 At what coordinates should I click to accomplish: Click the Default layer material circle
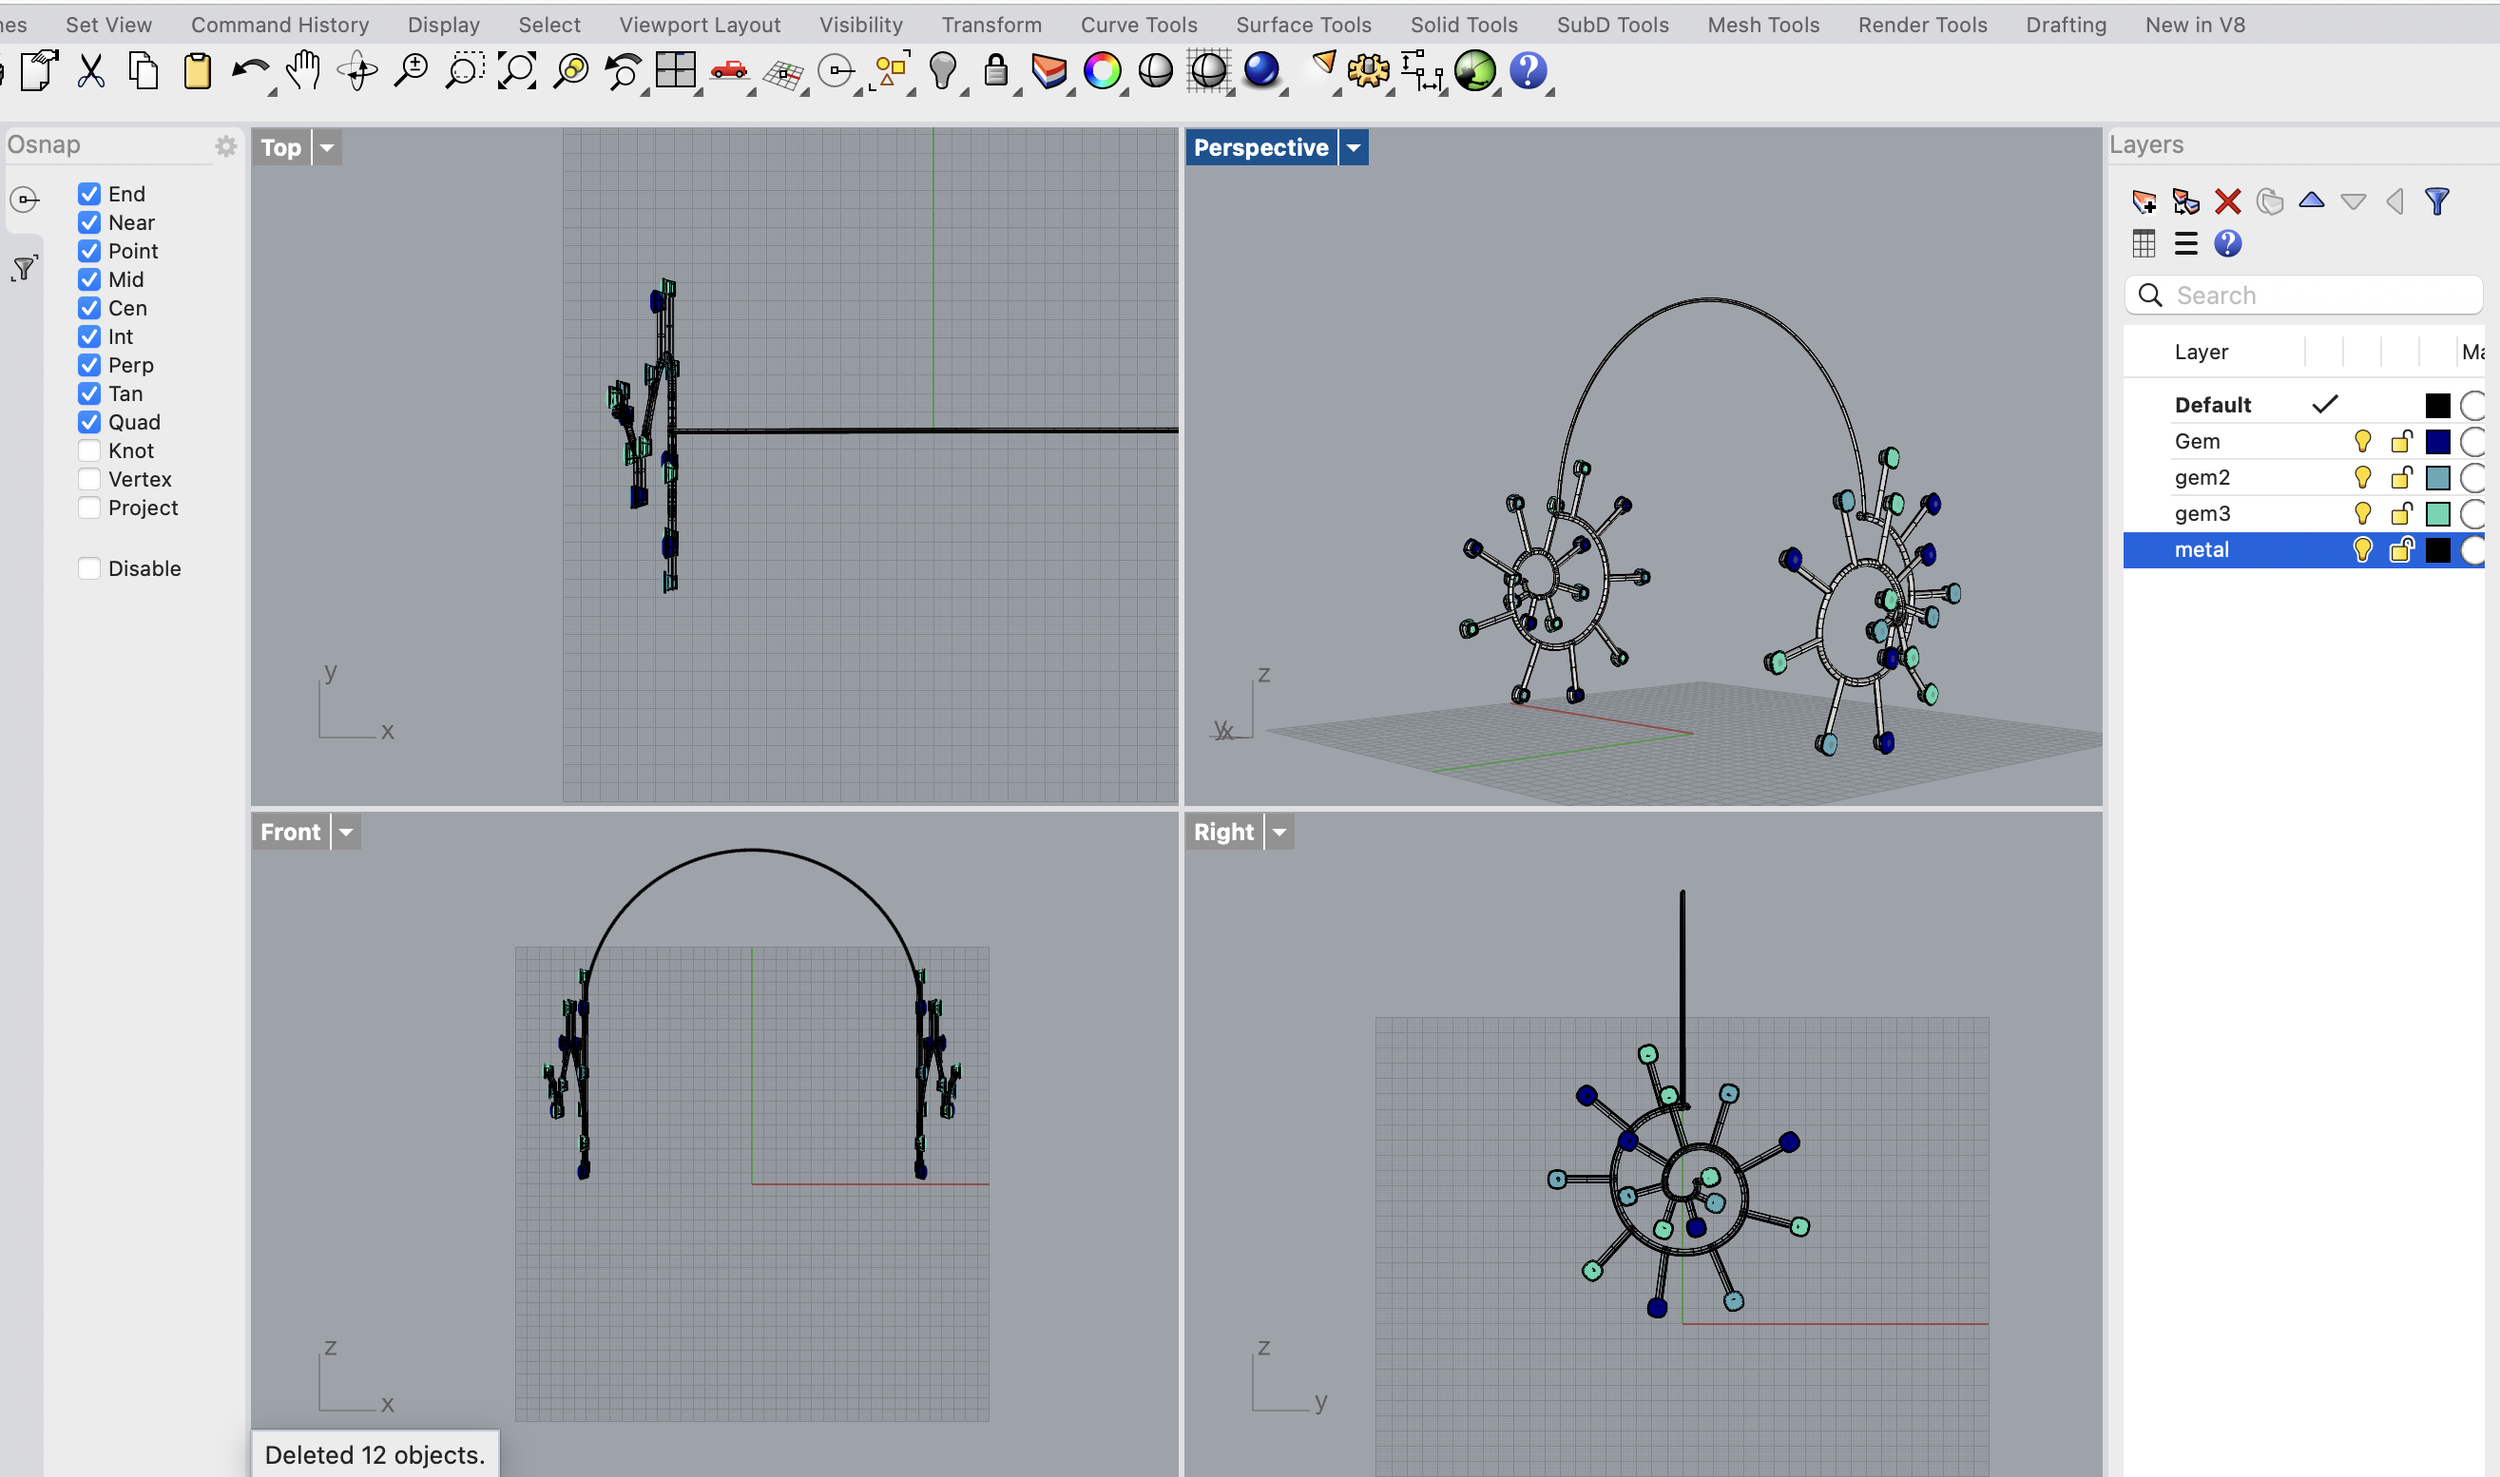coord(2472,405)
